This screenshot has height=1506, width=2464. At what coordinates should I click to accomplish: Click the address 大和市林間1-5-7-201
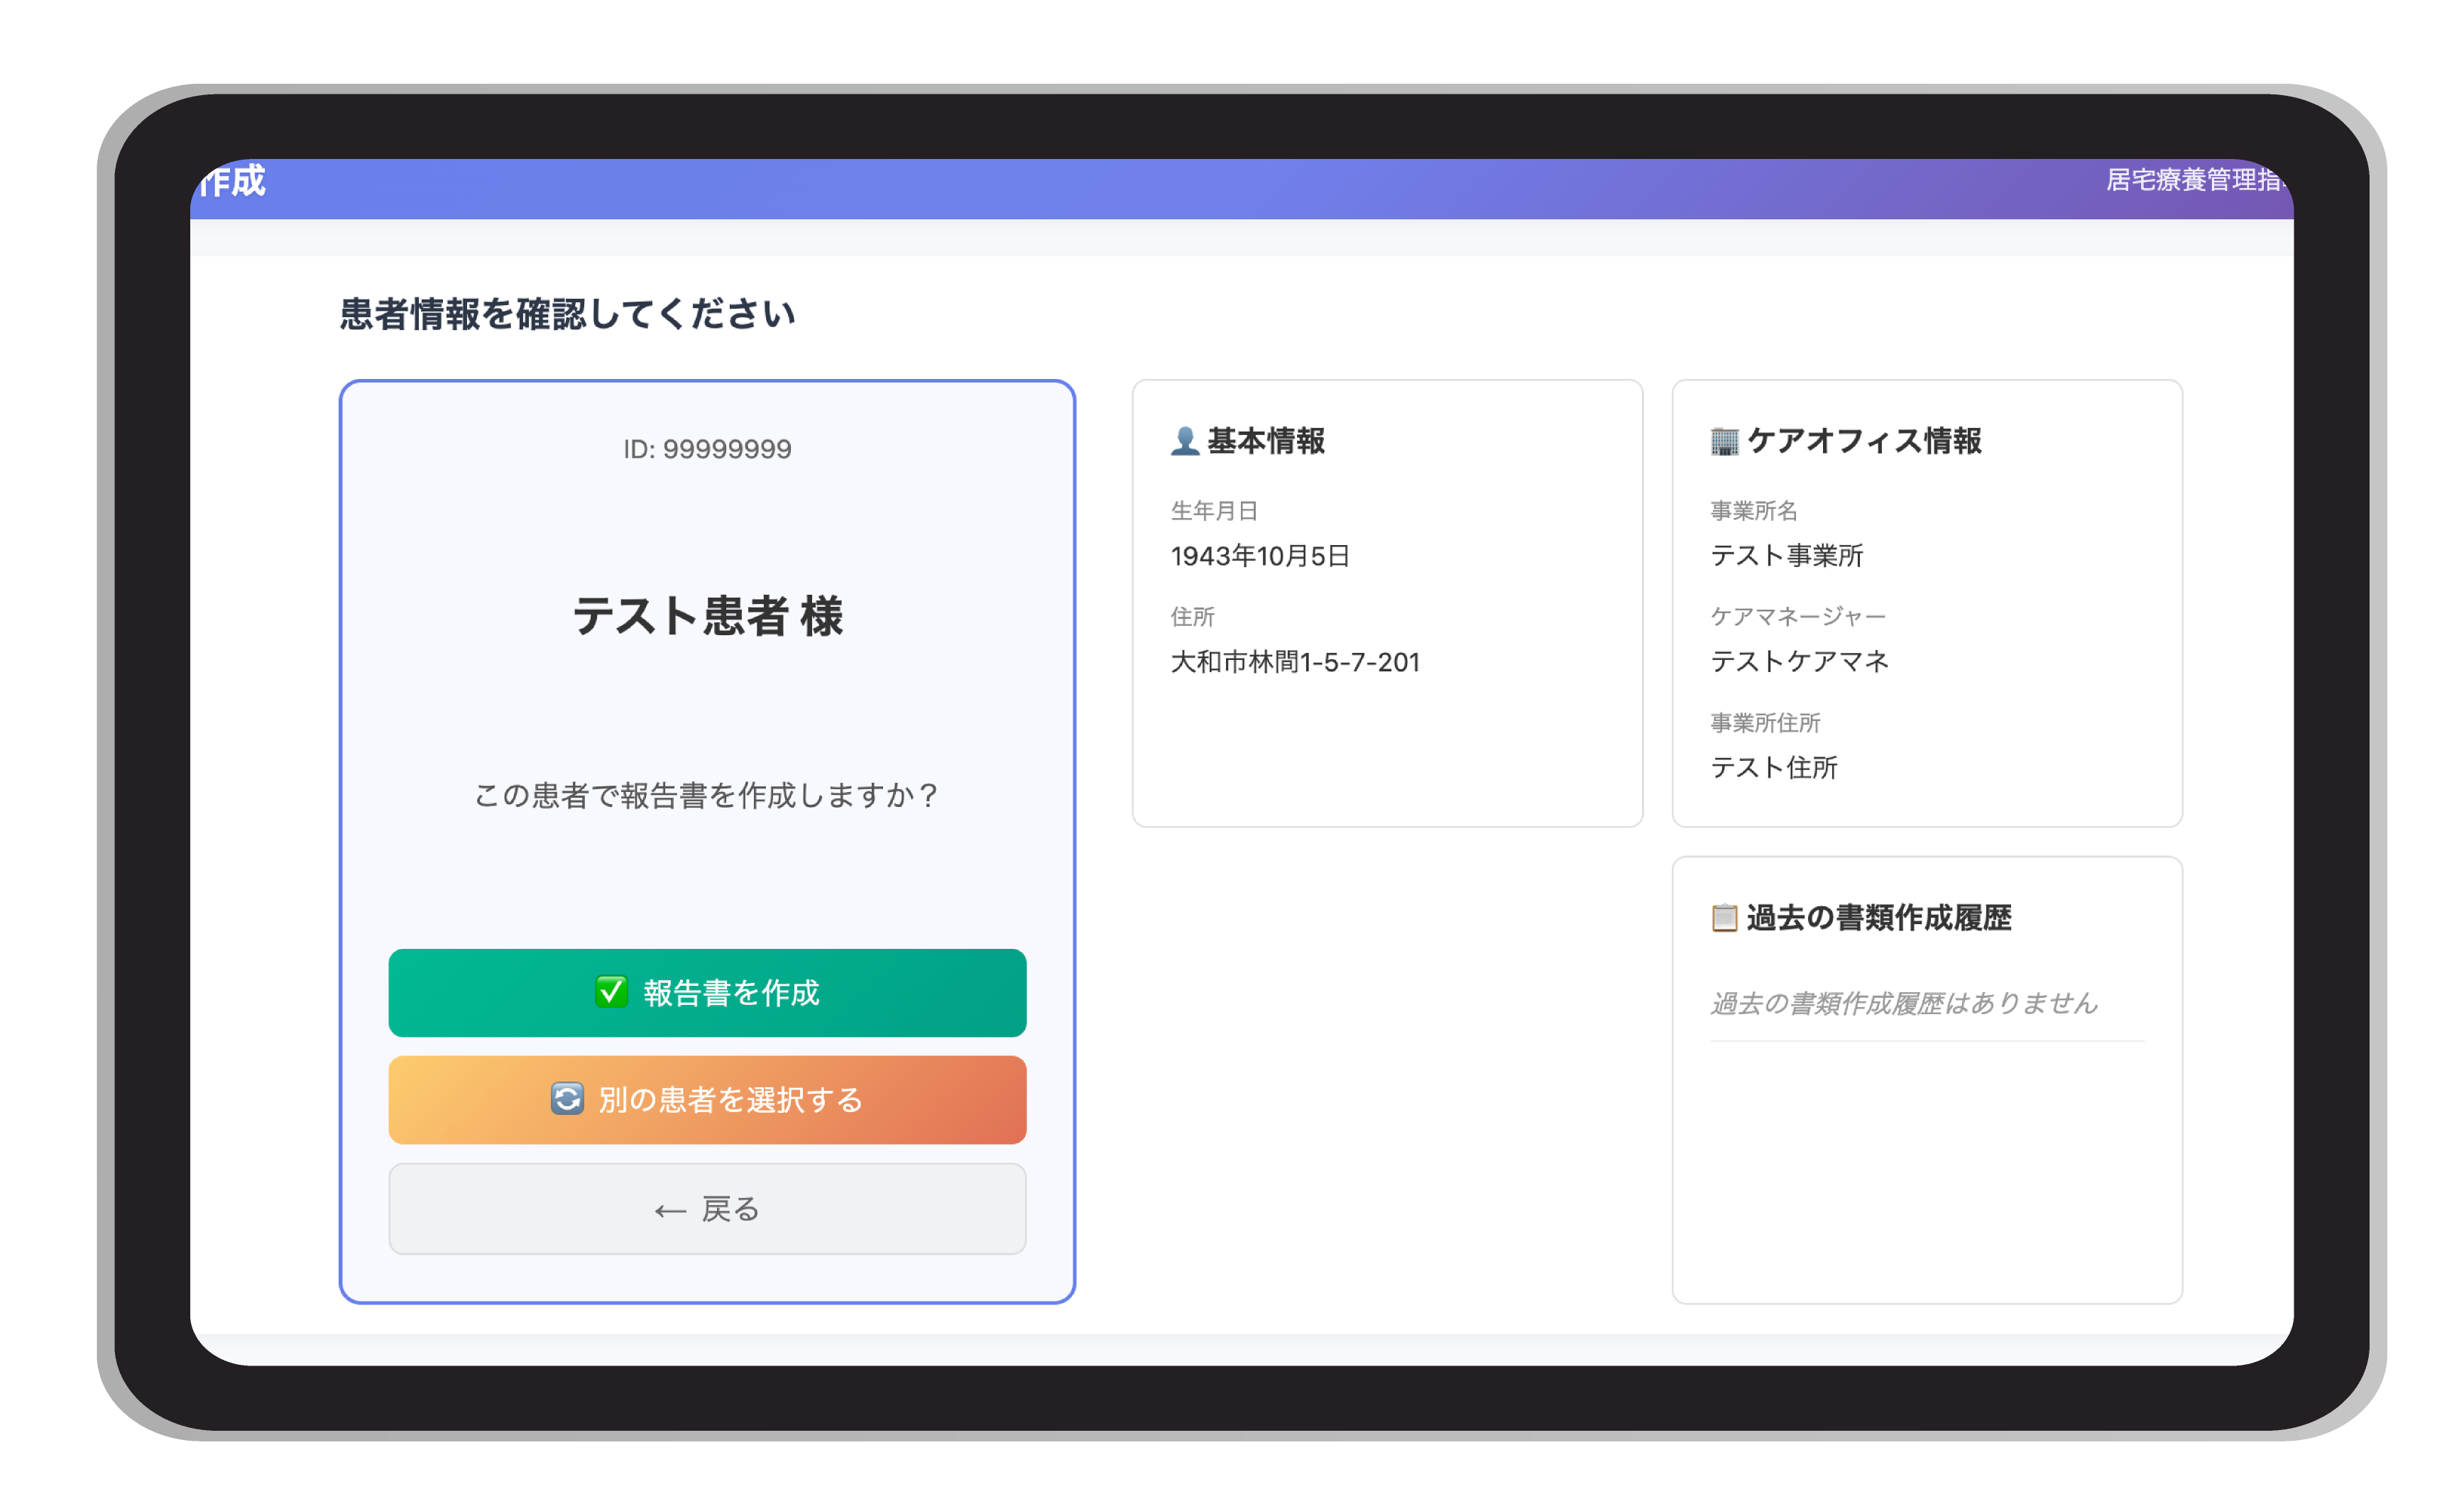pos(1296,661)
